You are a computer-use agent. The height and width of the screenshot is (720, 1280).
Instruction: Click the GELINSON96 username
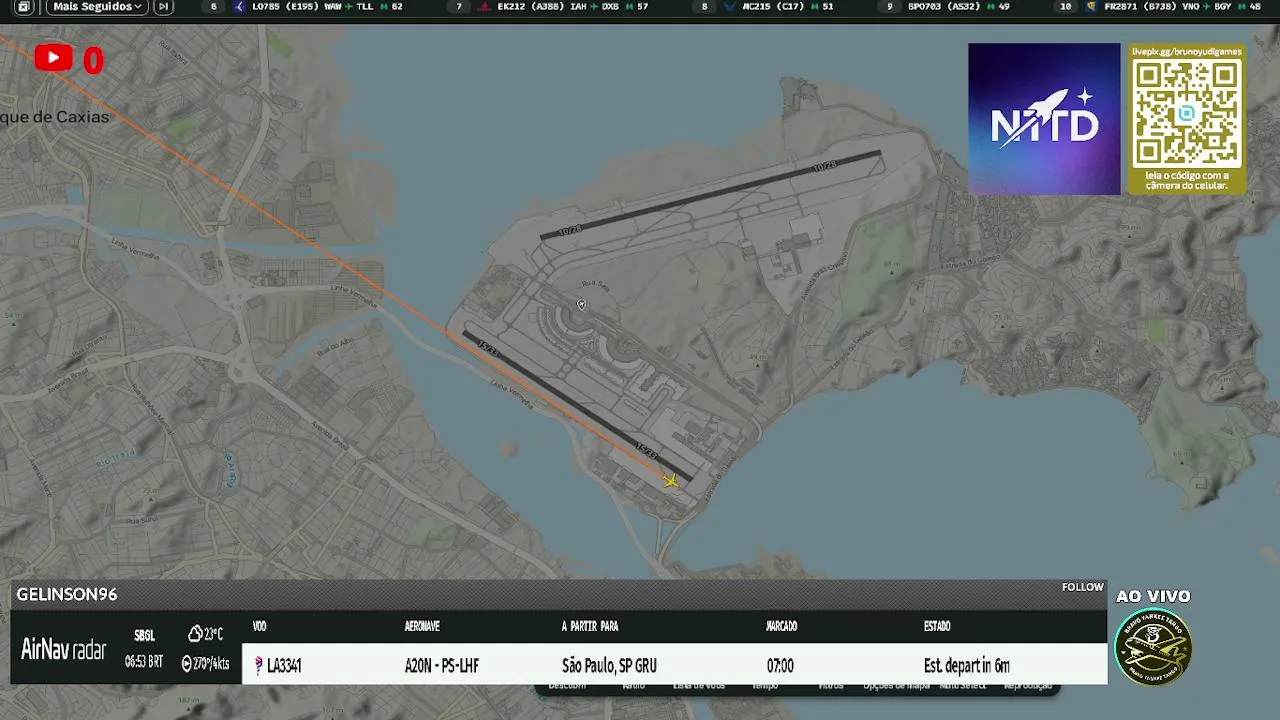(67, 594)
